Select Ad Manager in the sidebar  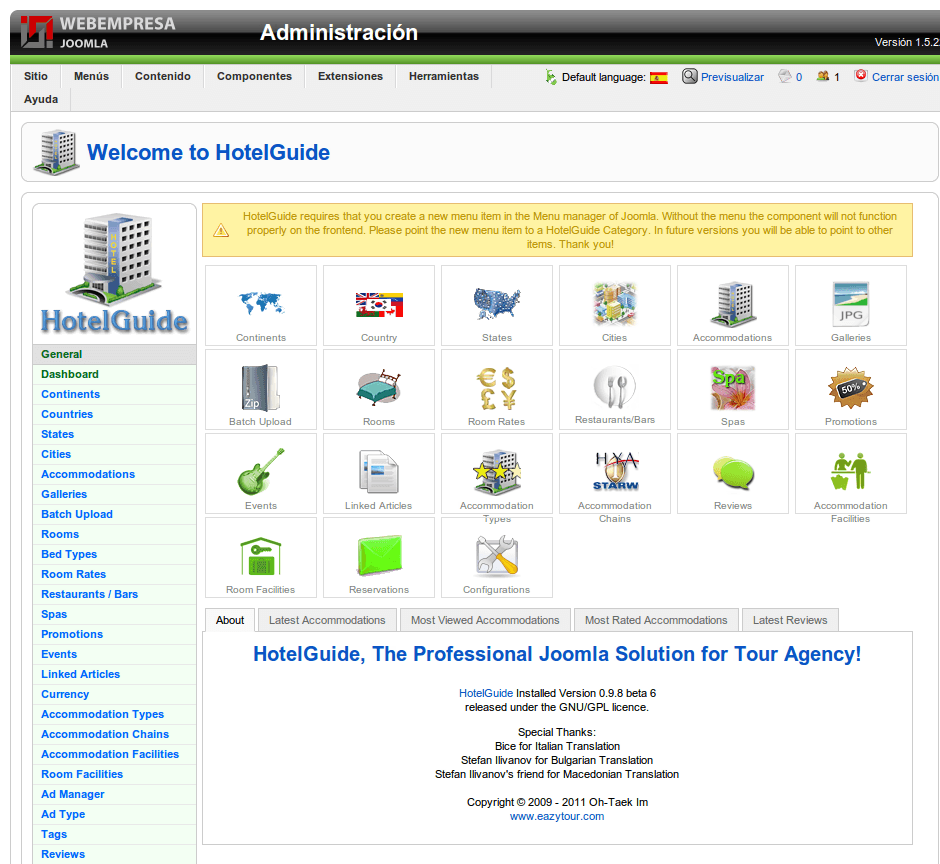click(x=115, y=794)
